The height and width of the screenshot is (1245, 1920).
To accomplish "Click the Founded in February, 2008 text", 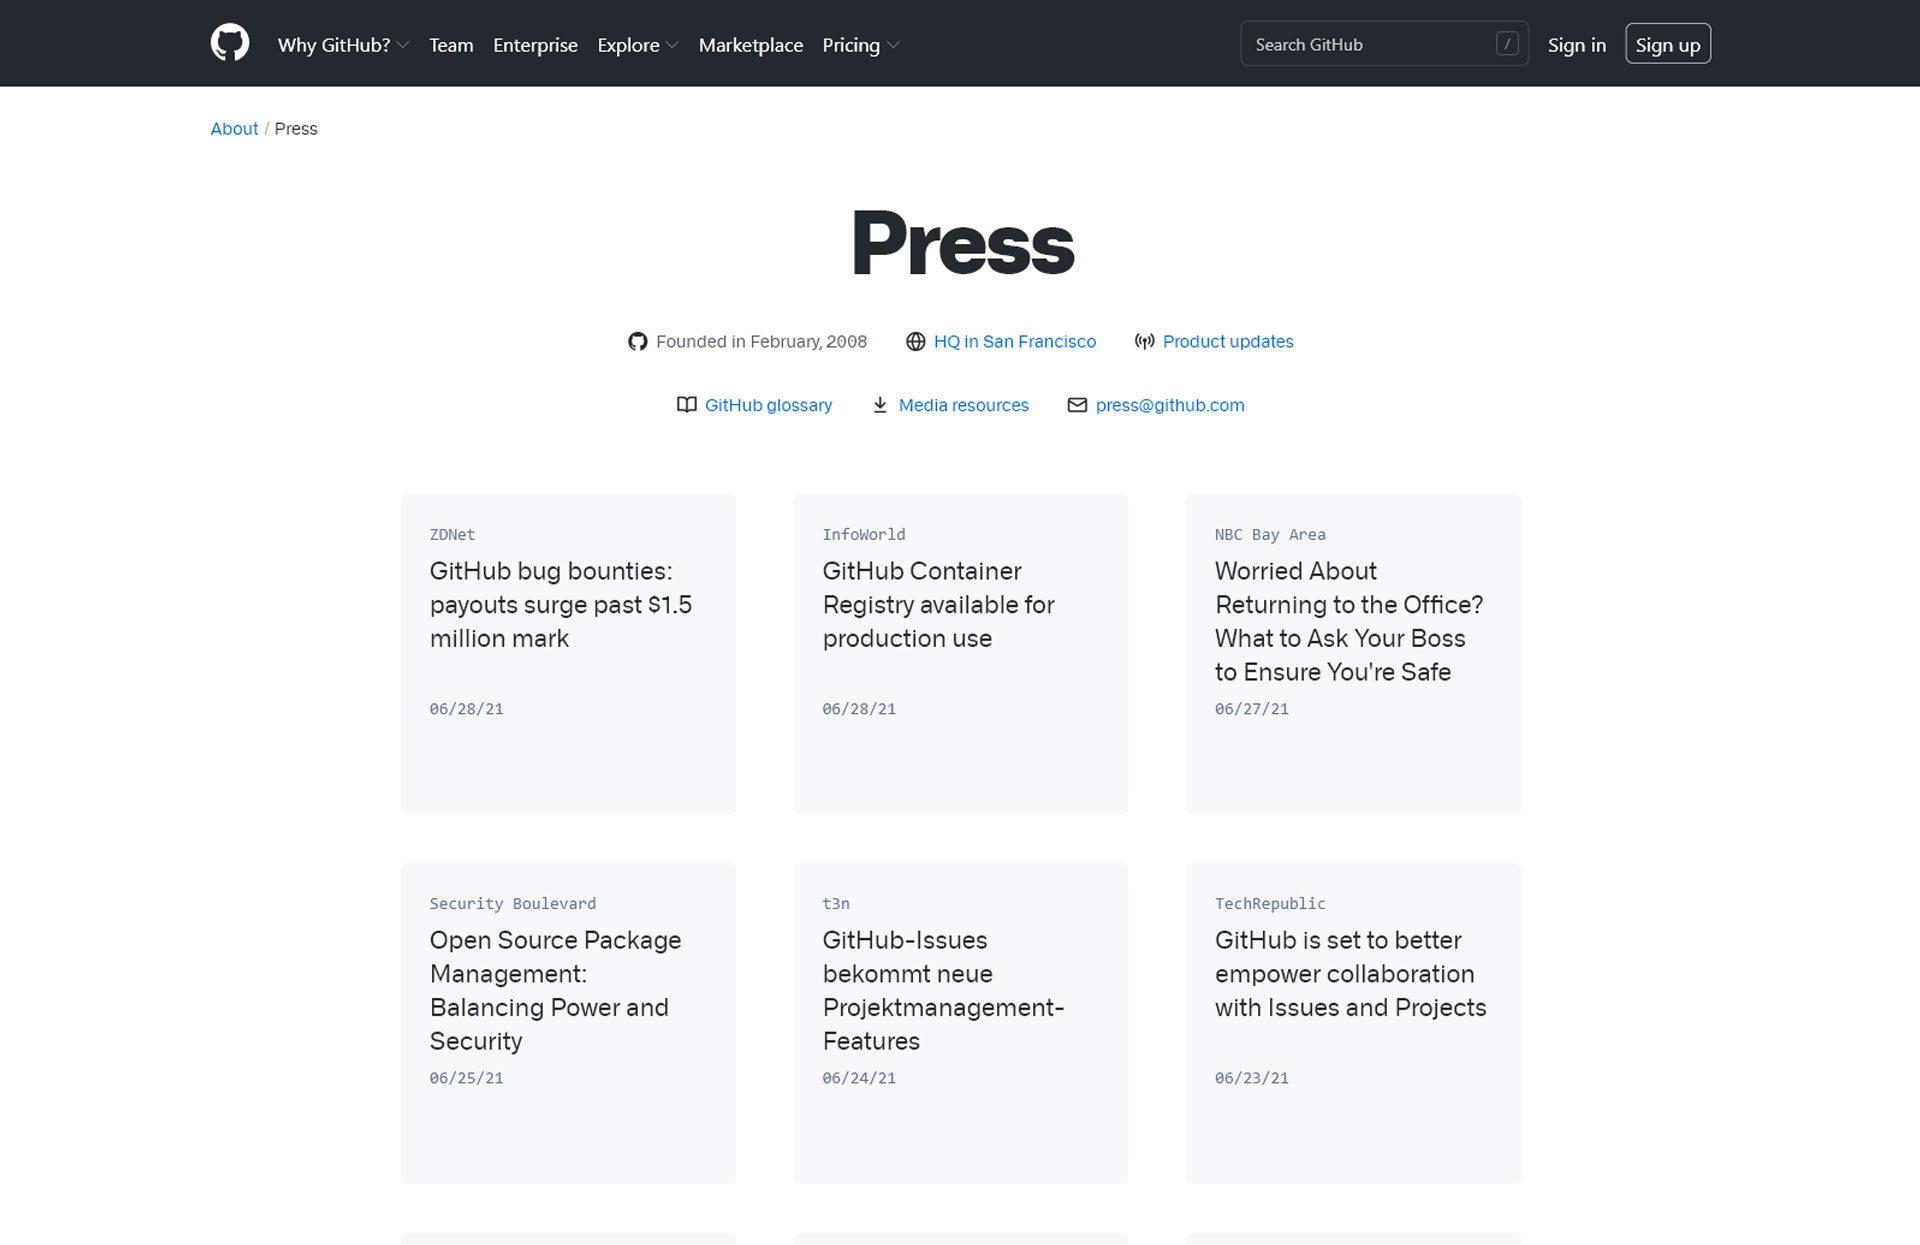I will pyautogui.click(x=761, y=342).
